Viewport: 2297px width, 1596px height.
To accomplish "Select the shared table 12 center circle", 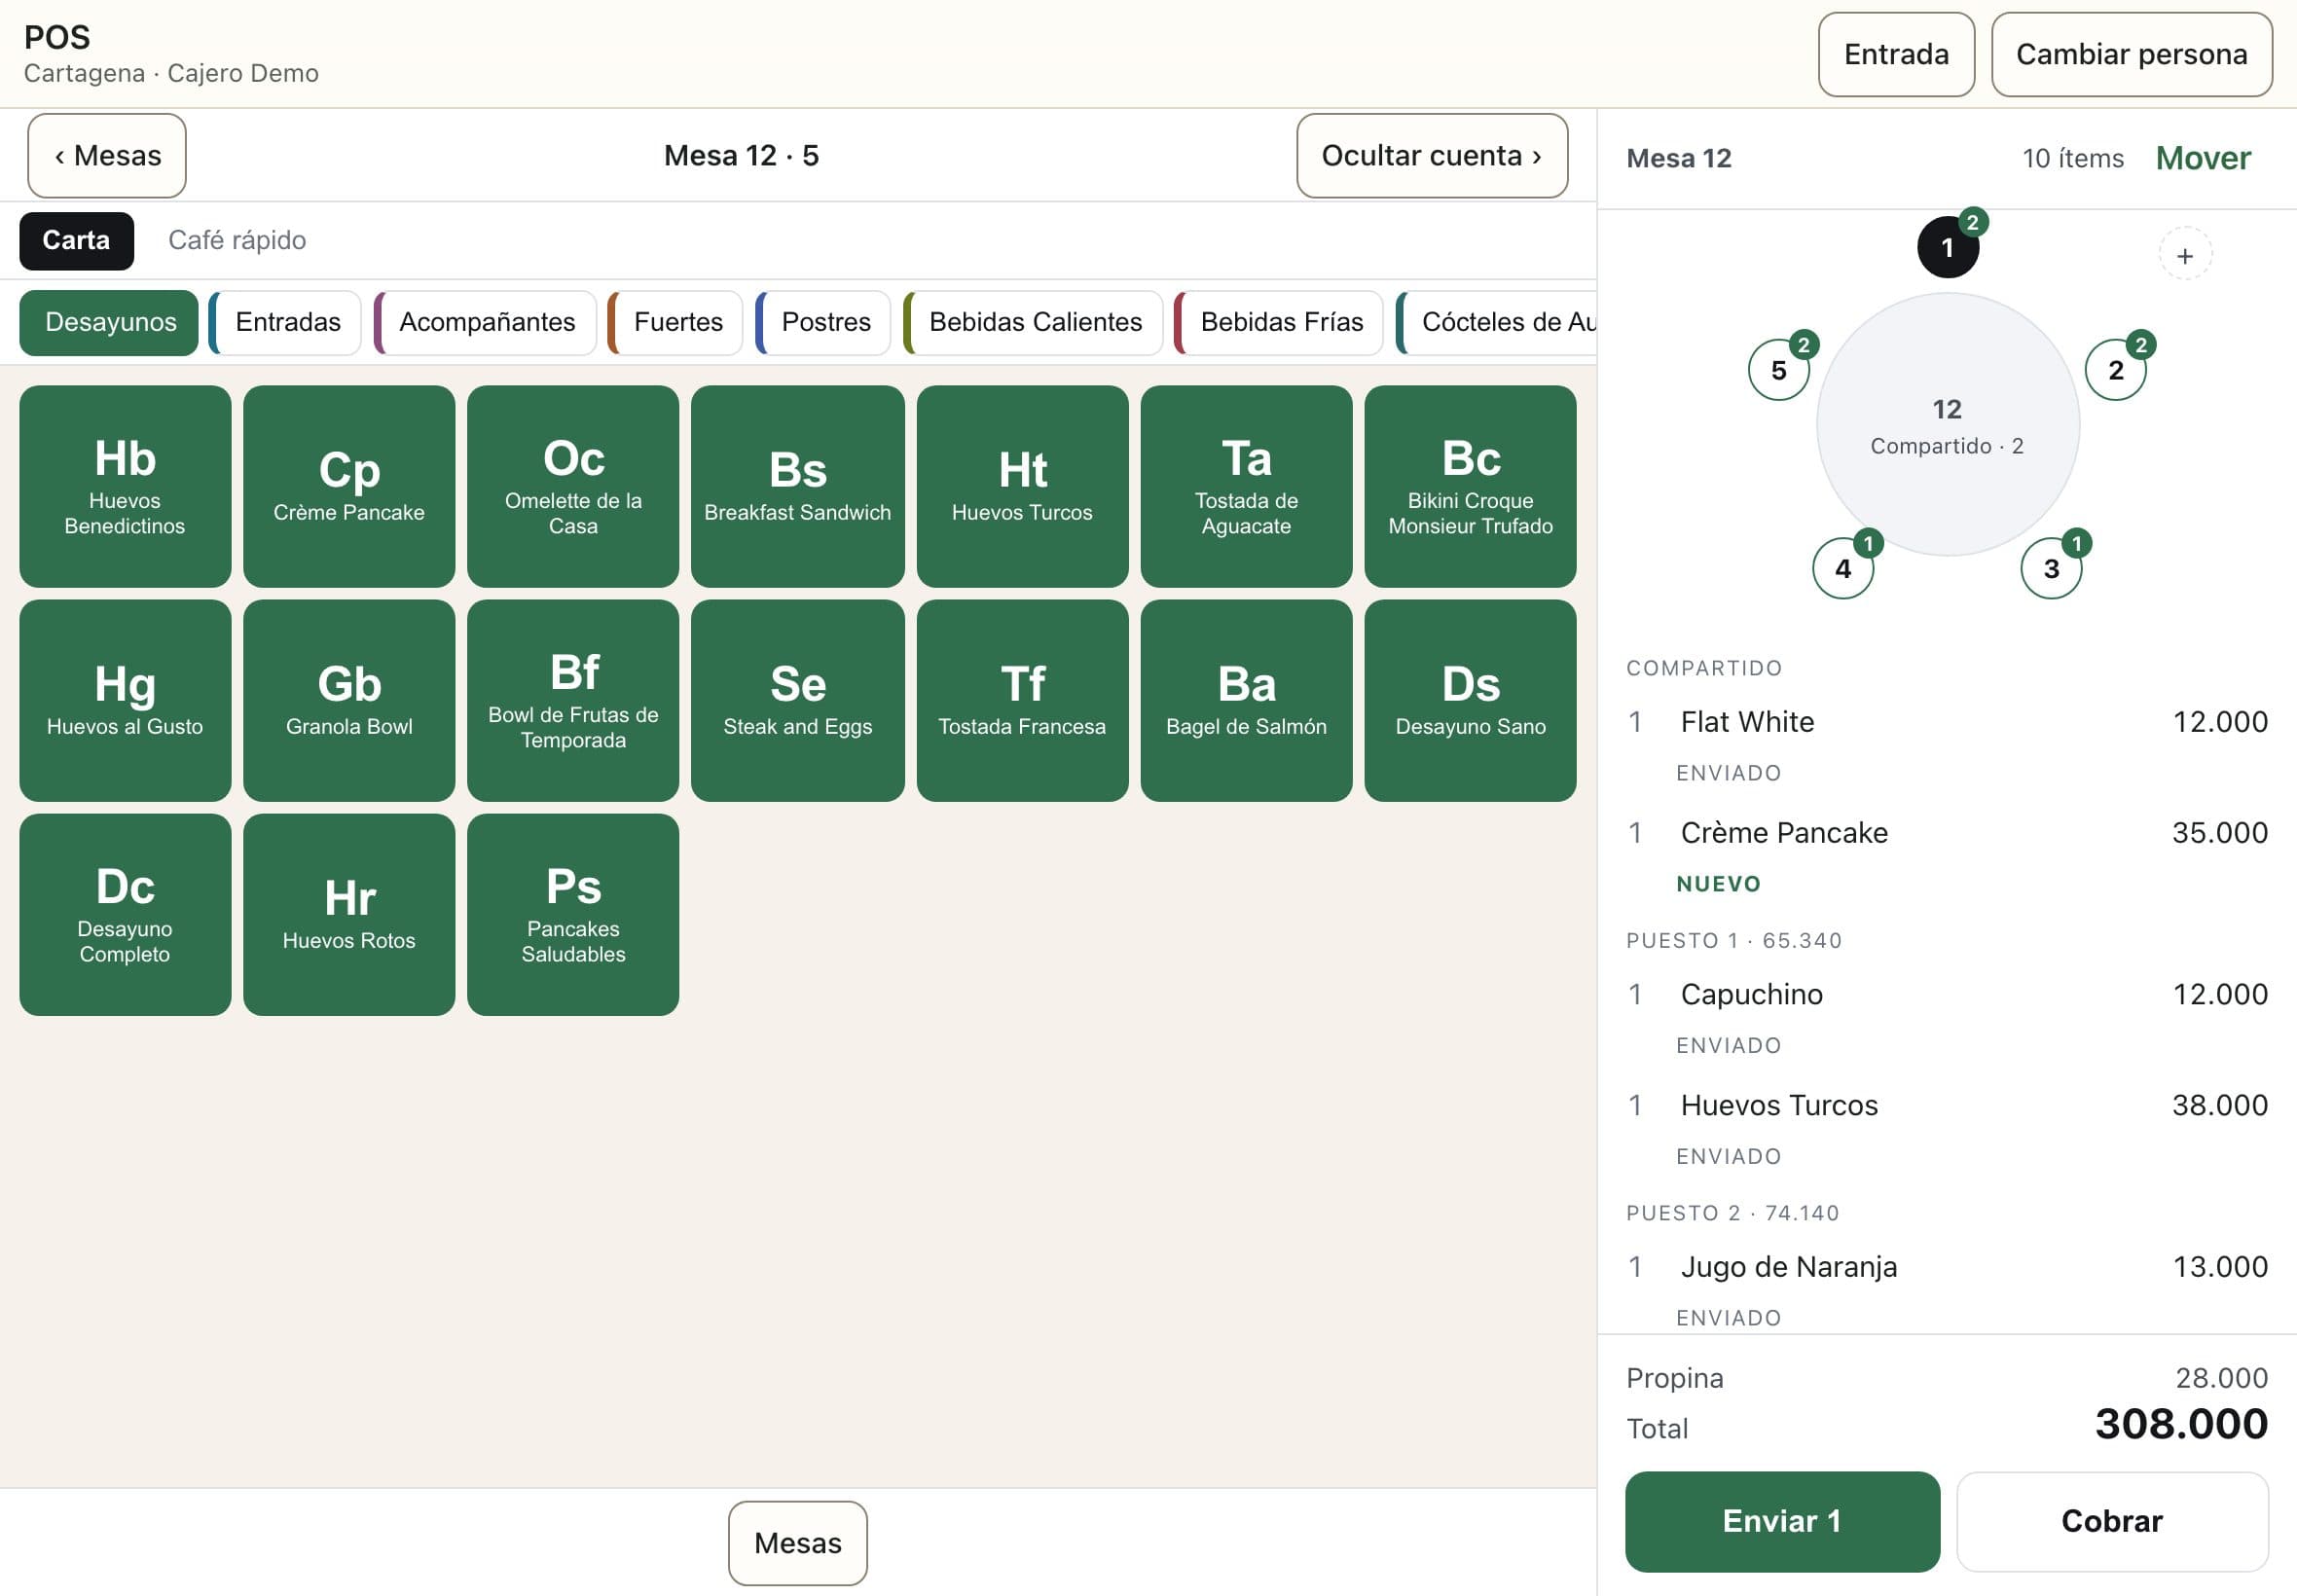I will coord(1947,425).
